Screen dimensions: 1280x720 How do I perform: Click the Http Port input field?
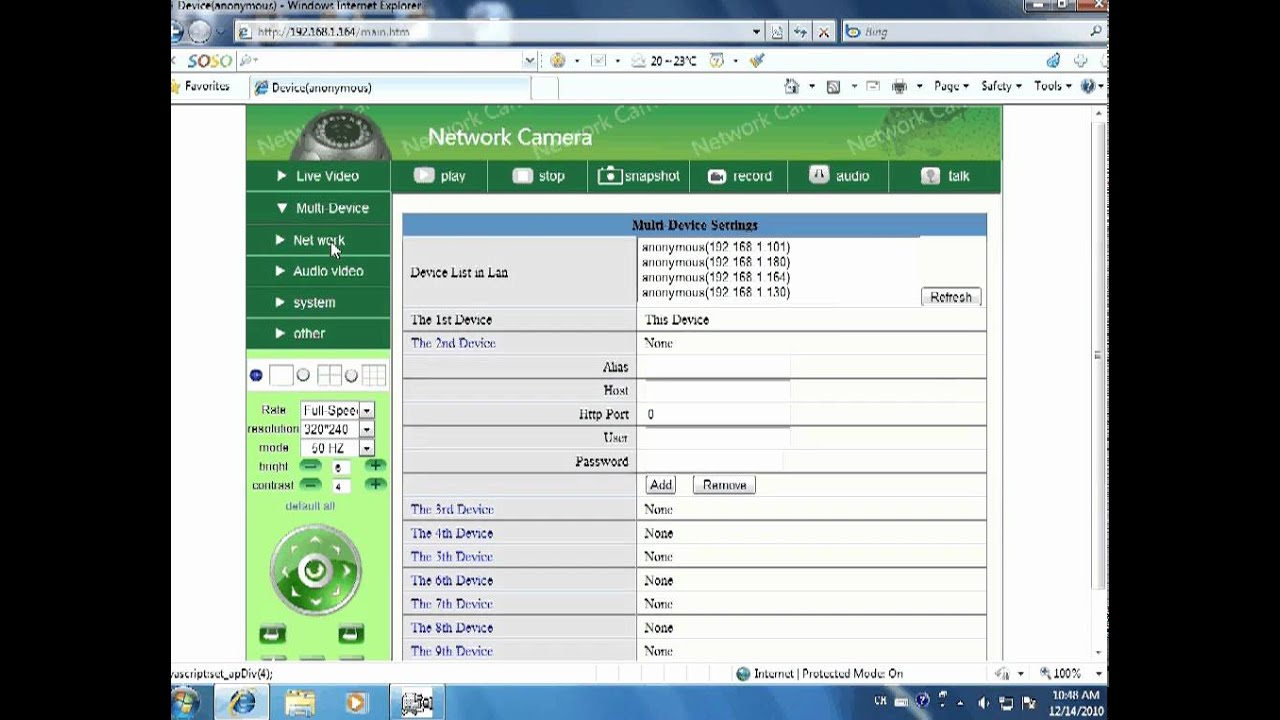715,414
